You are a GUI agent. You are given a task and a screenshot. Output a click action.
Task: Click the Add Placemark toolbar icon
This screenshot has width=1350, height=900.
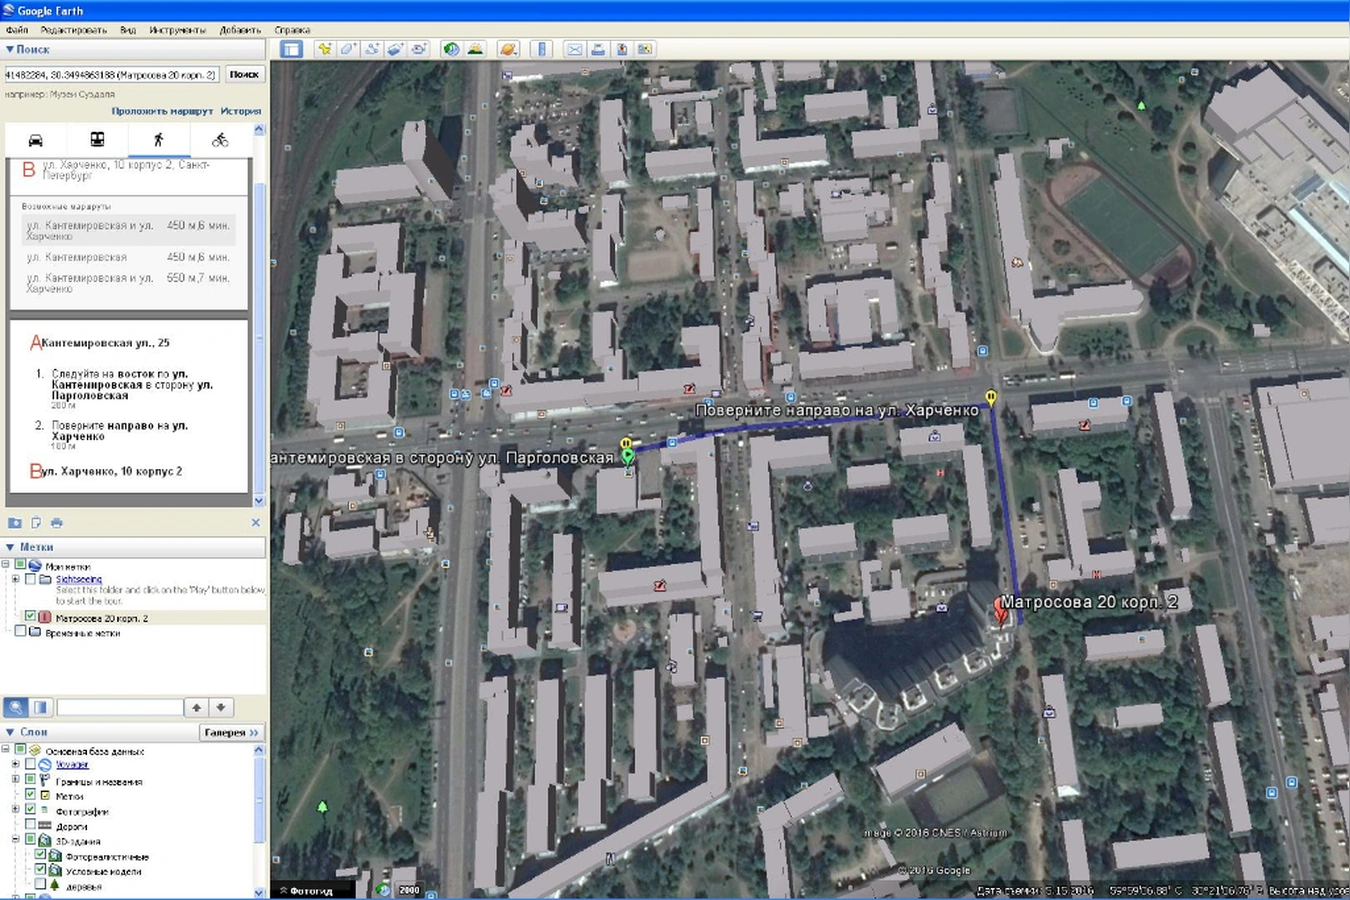click(x=324, y=49)
